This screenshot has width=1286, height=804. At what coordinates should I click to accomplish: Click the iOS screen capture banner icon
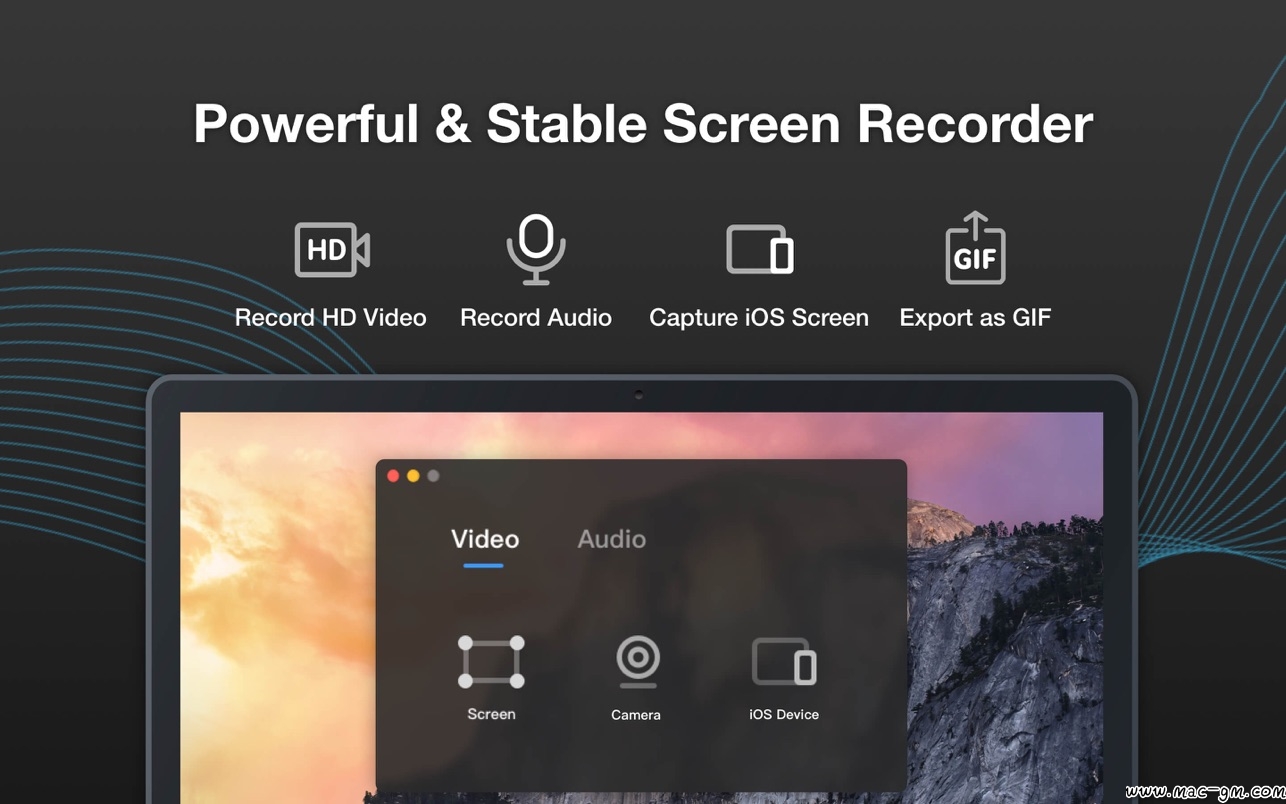[x=760, y=249]
